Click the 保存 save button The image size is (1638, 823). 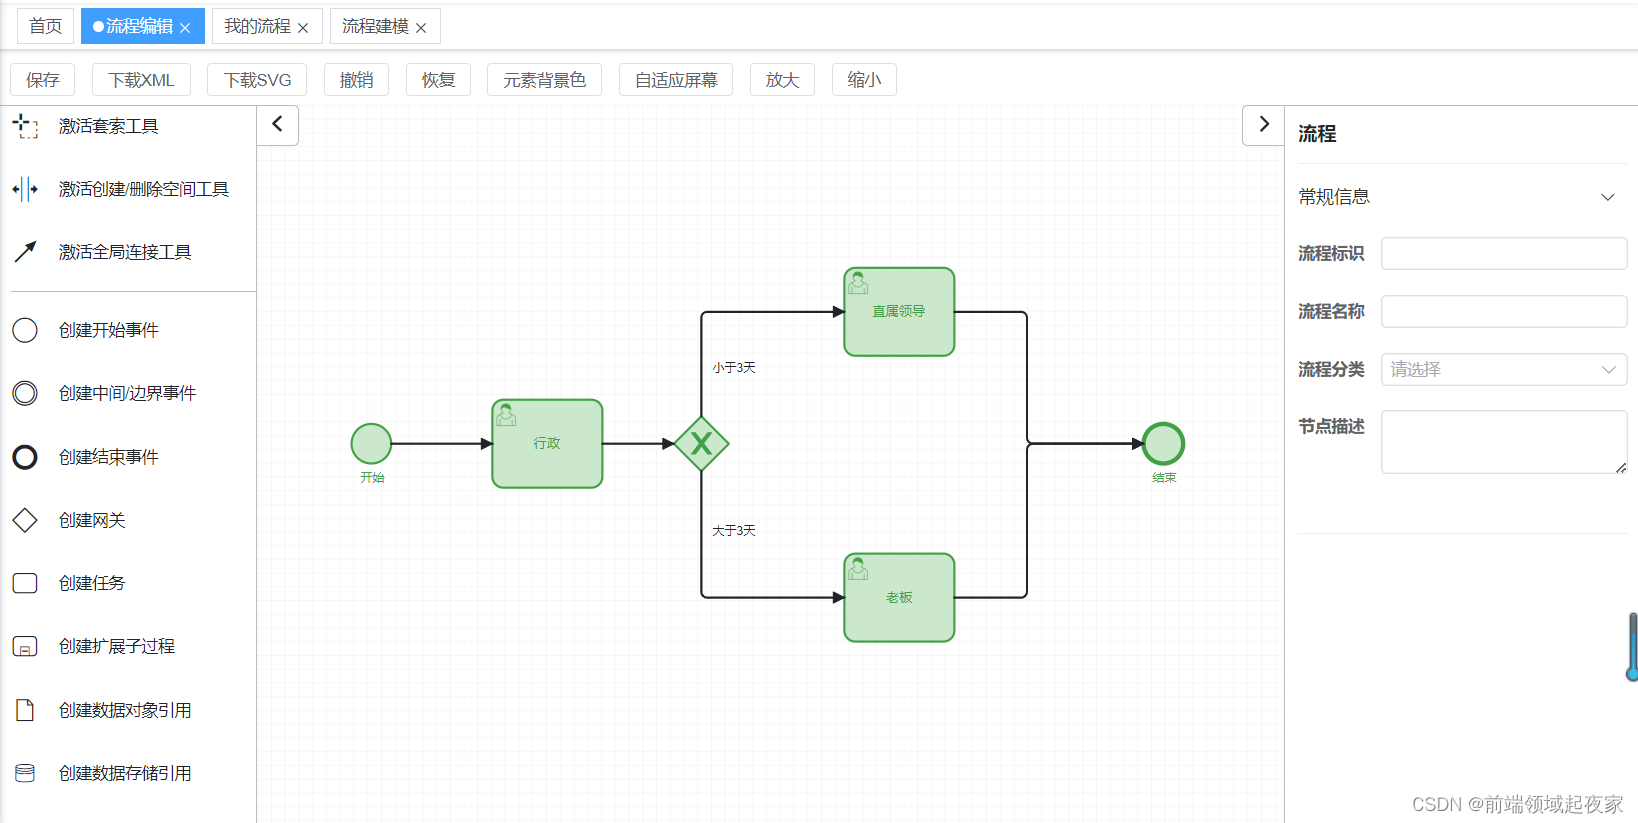tap(42, 79)
